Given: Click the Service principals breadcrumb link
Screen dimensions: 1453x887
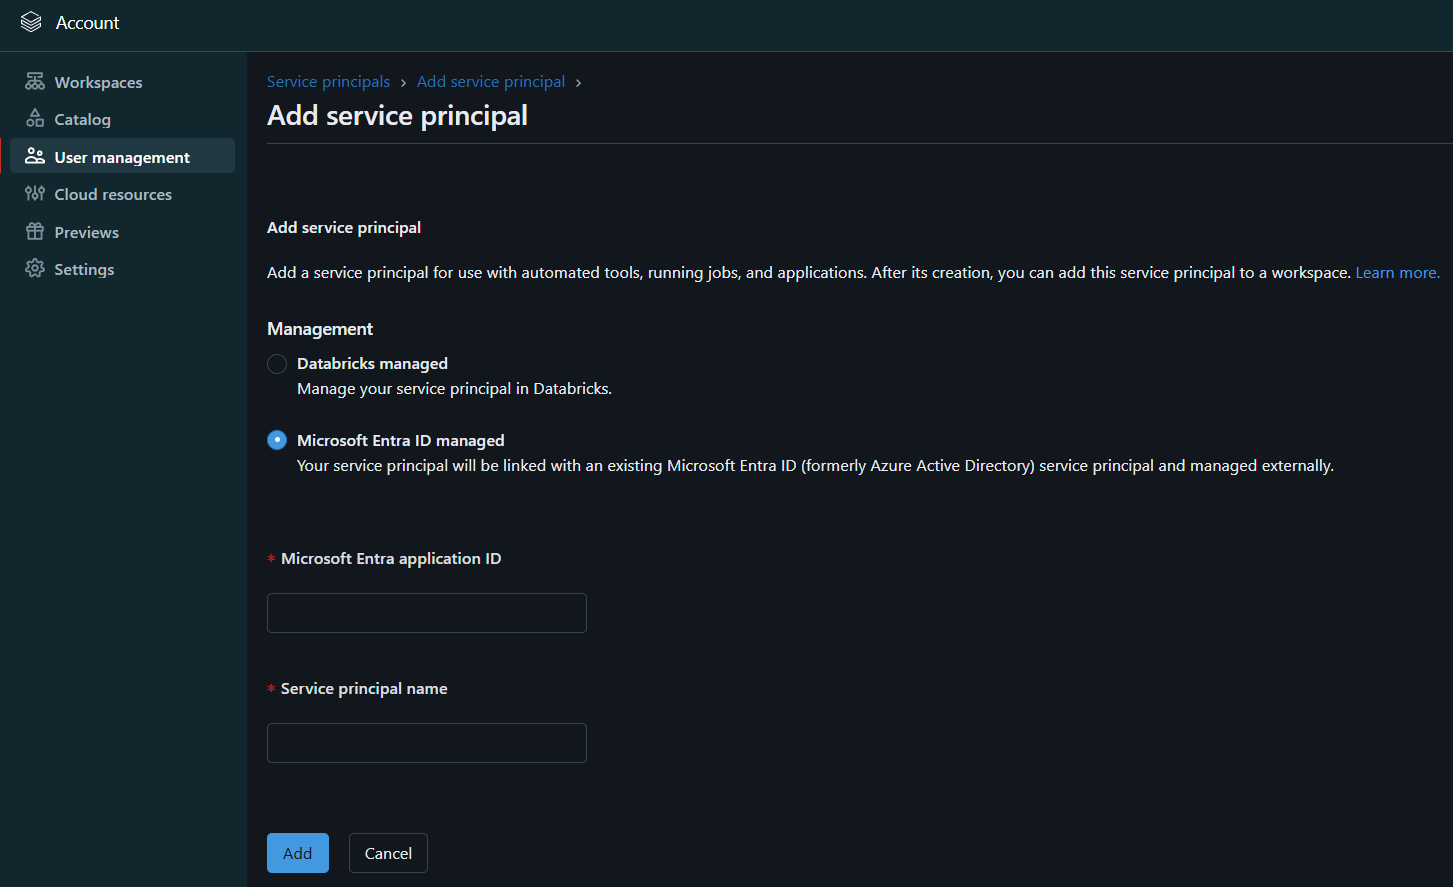Looking at the screenshot, I should point(328,82).
